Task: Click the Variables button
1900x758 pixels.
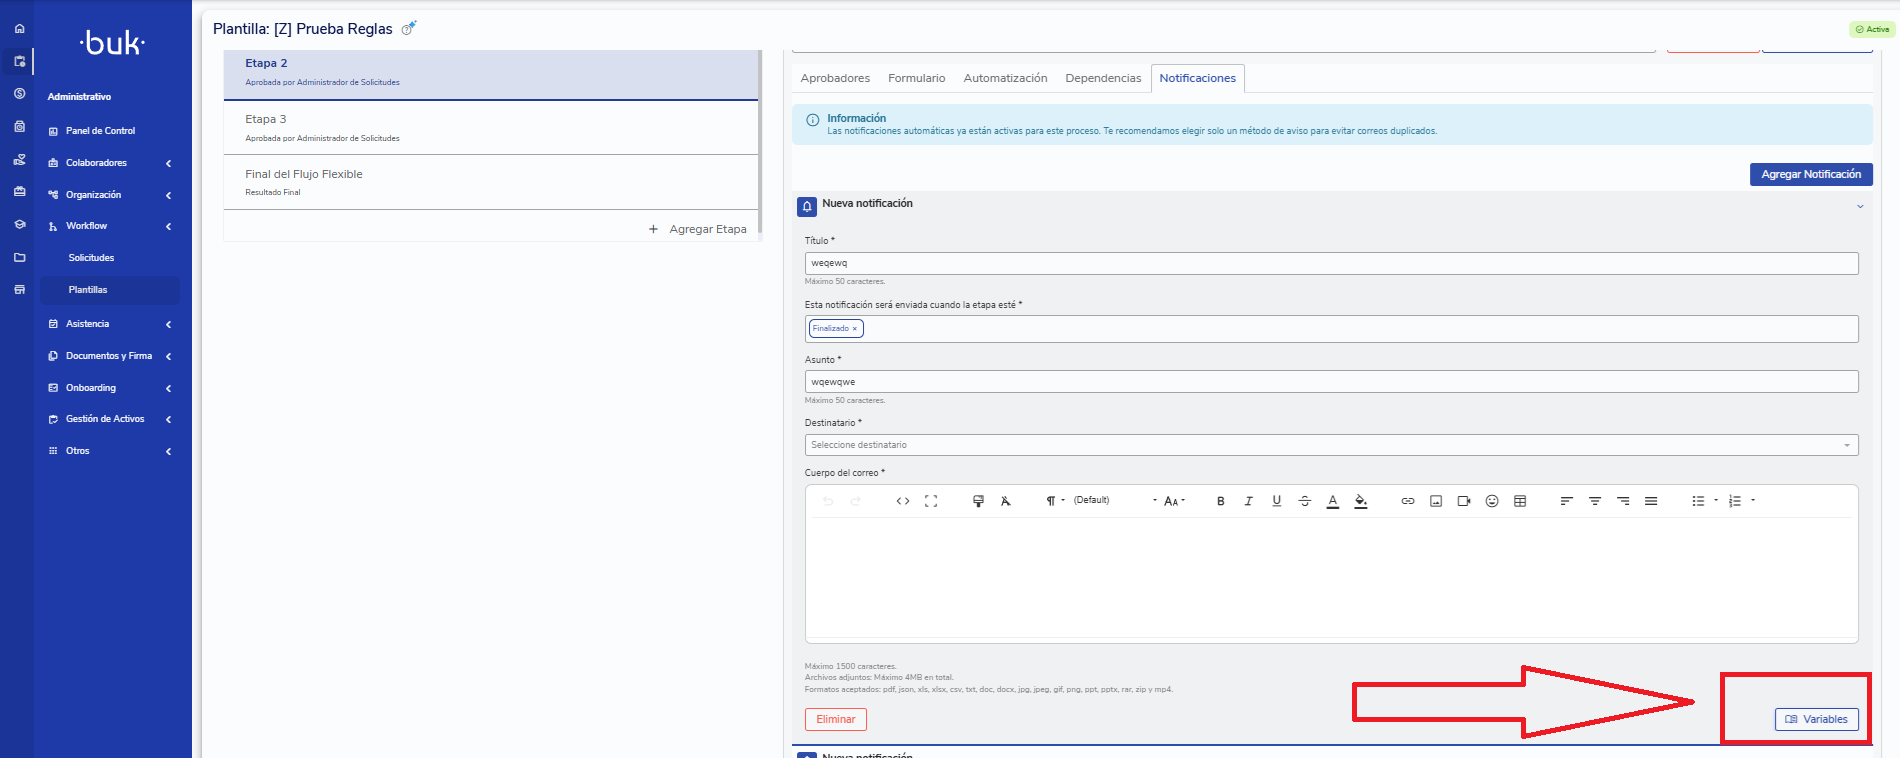Action: tap(1817, 719)
